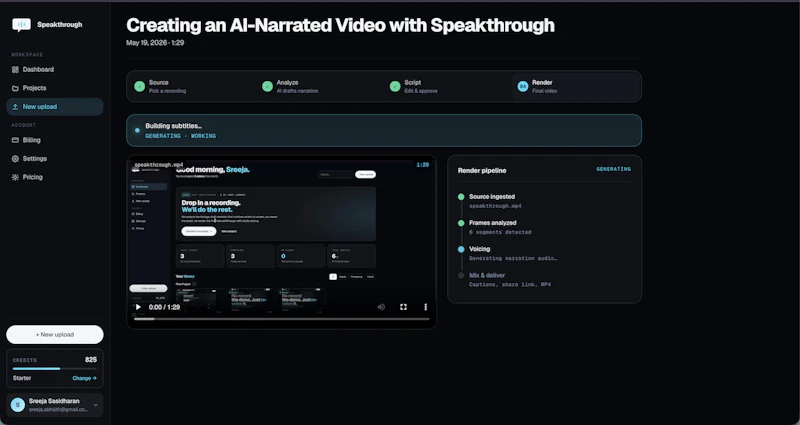Click the Settings gear icon

15,159
